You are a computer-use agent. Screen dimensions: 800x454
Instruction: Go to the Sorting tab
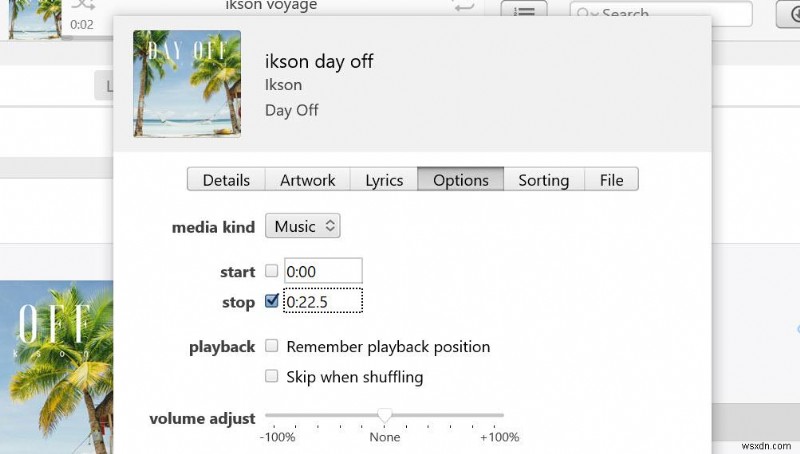[543, 180]
